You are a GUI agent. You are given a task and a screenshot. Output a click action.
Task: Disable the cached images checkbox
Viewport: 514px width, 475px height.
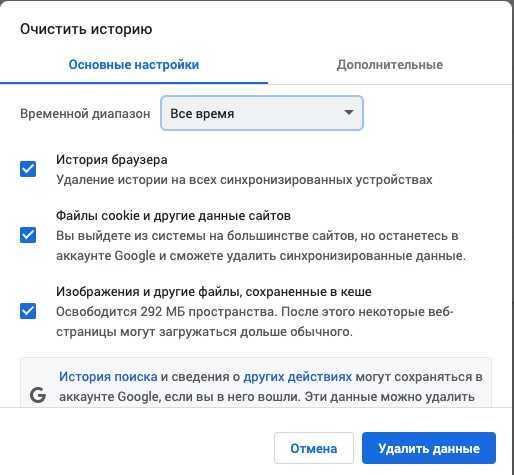pos(28,311)
